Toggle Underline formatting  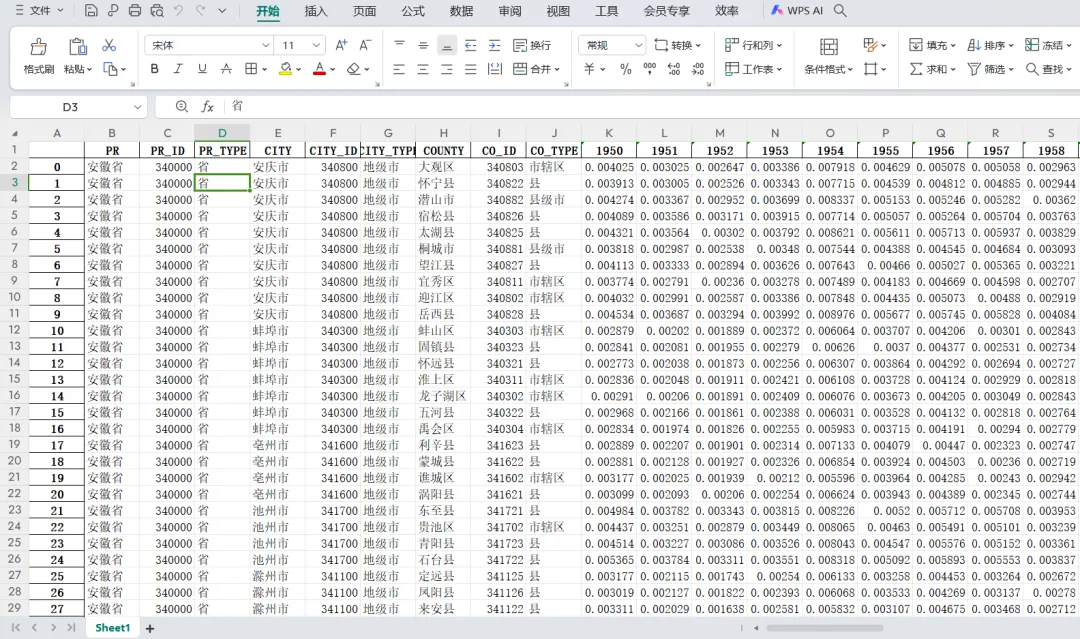pyautogui.click(x=202, y=69)
